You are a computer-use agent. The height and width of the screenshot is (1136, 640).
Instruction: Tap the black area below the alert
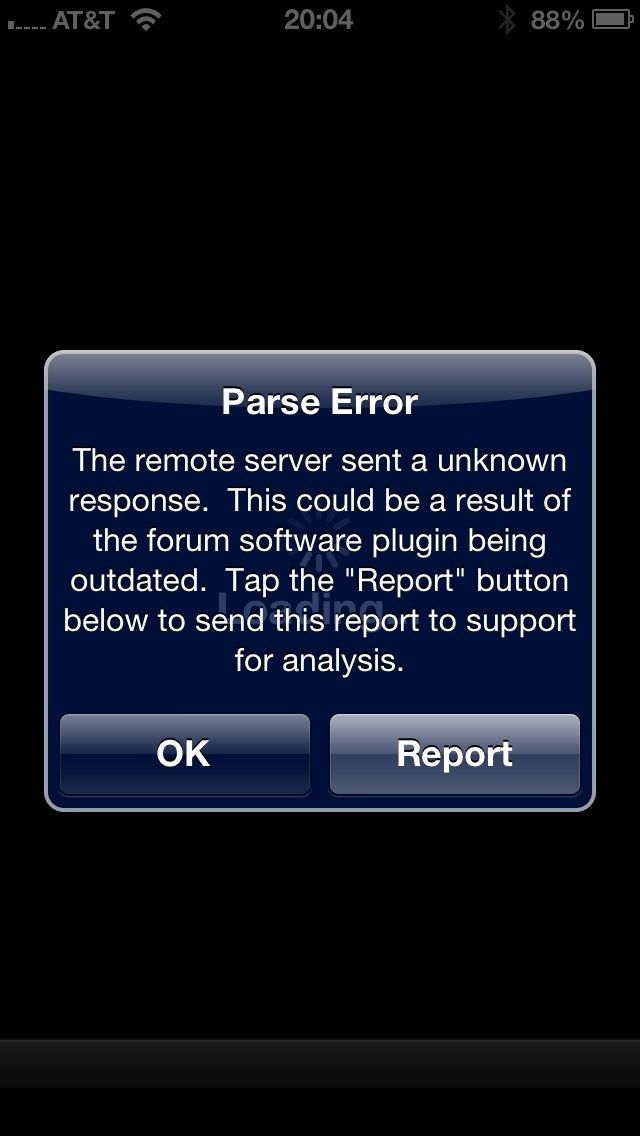(x=320, y=924)
